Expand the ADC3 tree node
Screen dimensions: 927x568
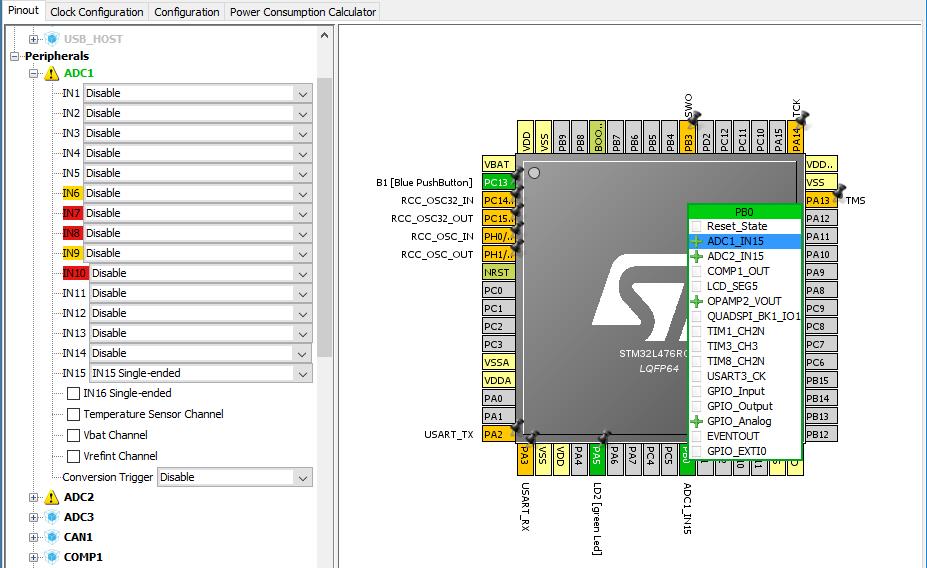pyautogui.click(x=34, y=518)
